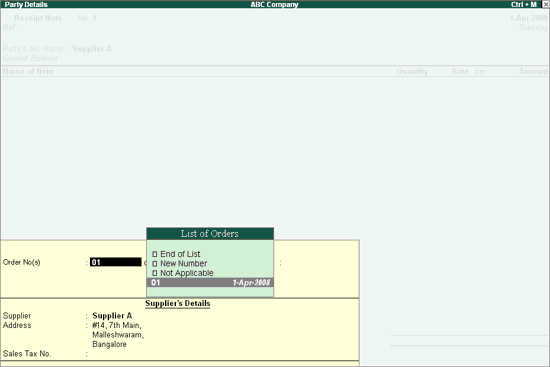Click the small box icon beside New Number

click(x=155, y=263)
